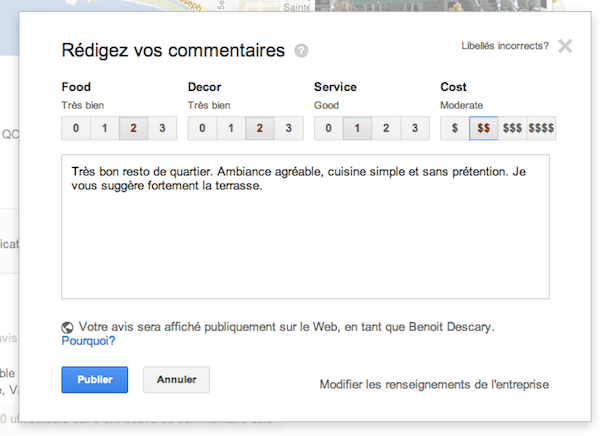Set Cost to $$ moderate
Viewport: 600px width, 436px height.
483,128
